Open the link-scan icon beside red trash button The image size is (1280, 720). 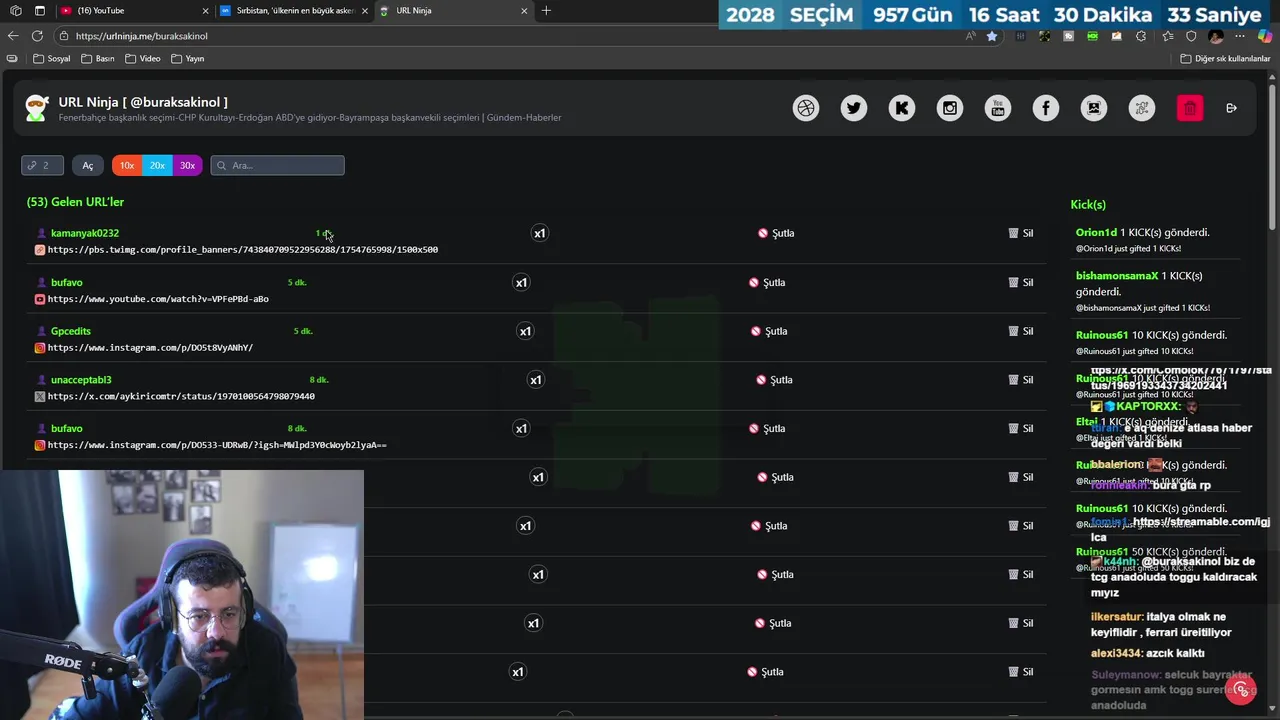1142,108
